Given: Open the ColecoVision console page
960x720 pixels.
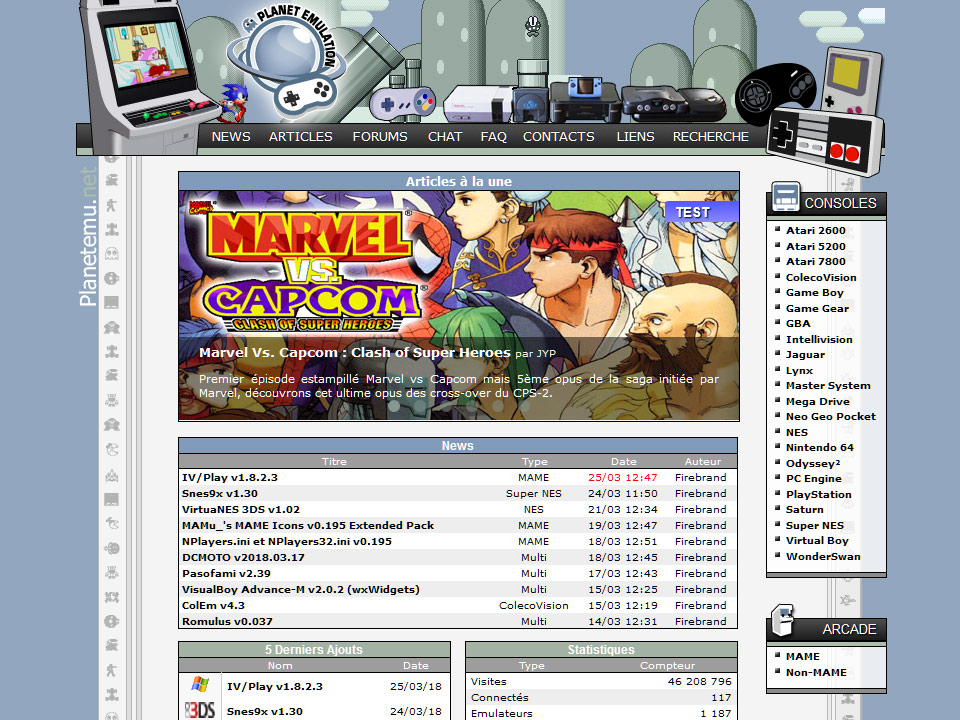Looking at the screenshot, I should pos(821,277).
